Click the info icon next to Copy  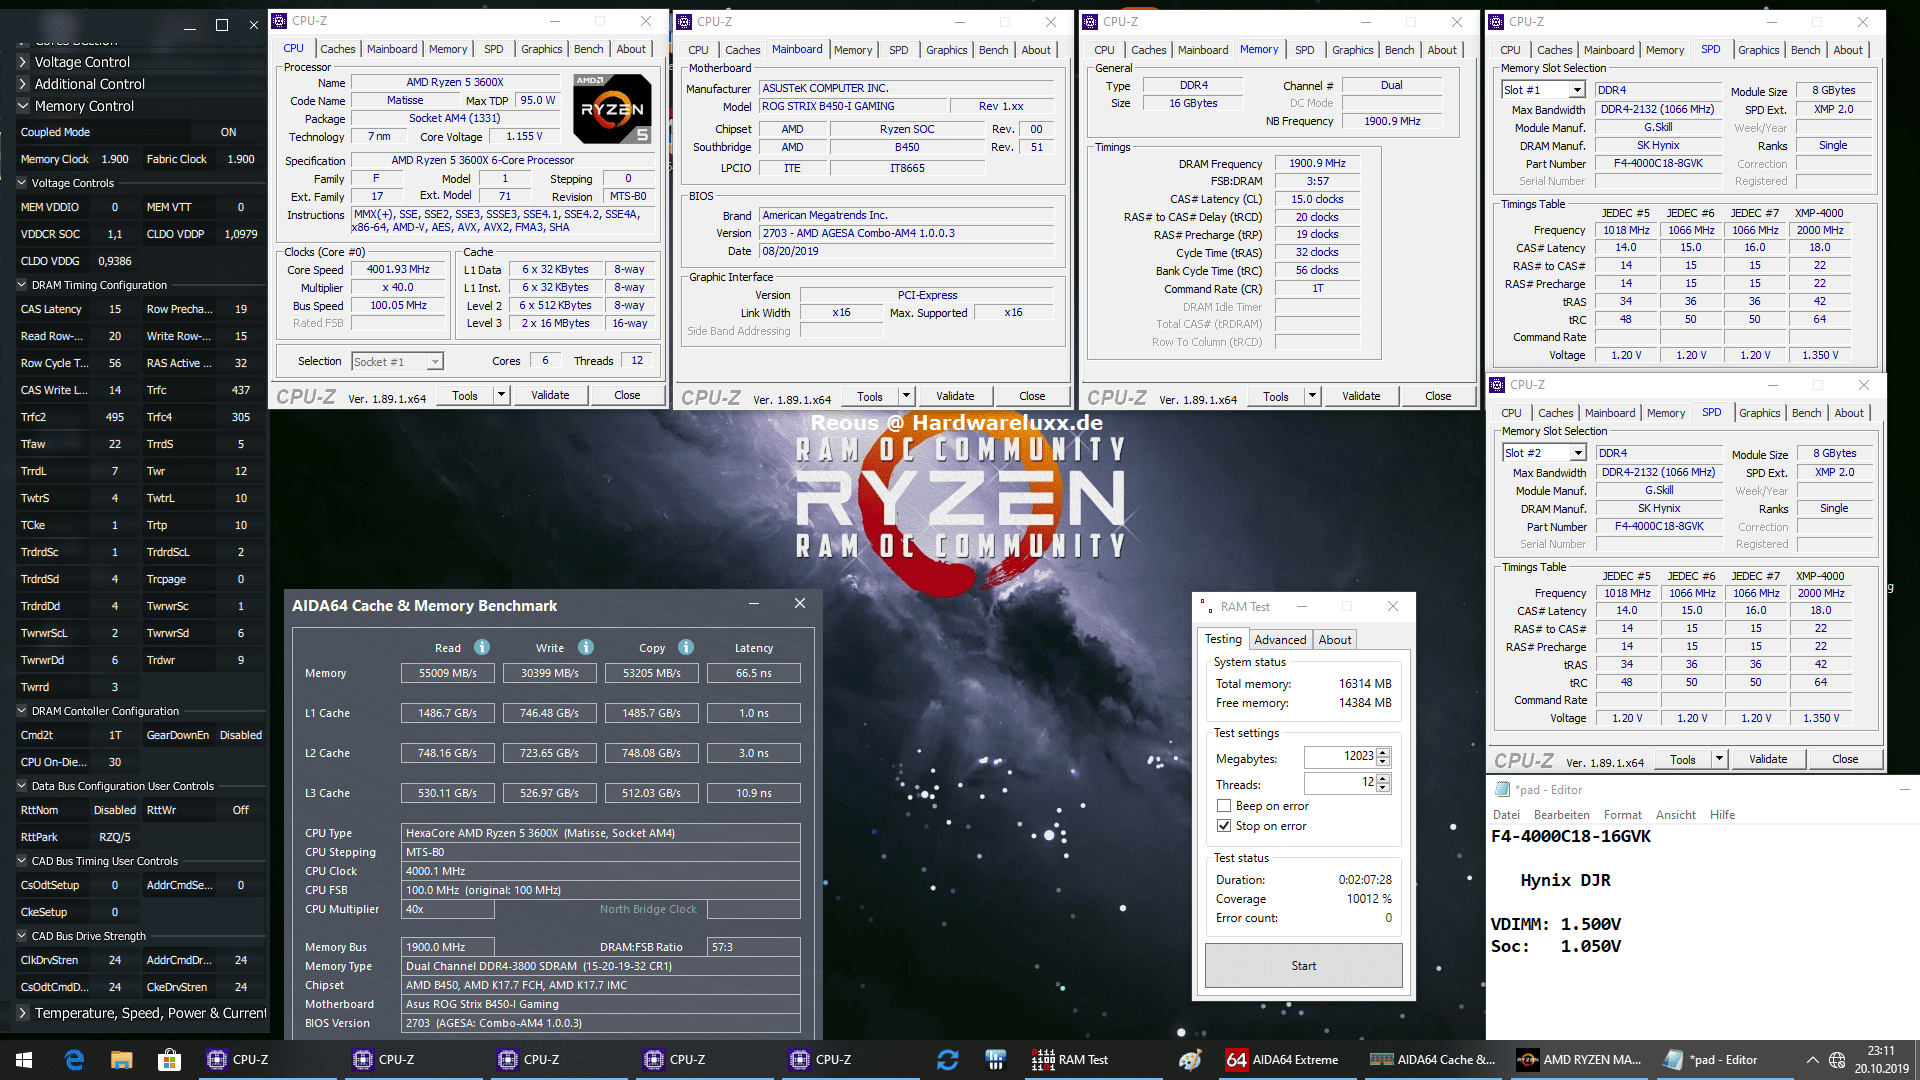[686, 647]
